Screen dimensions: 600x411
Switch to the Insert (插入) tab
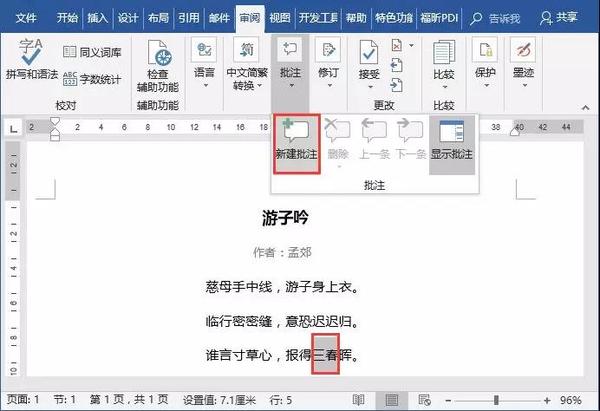tap(97, 18)
